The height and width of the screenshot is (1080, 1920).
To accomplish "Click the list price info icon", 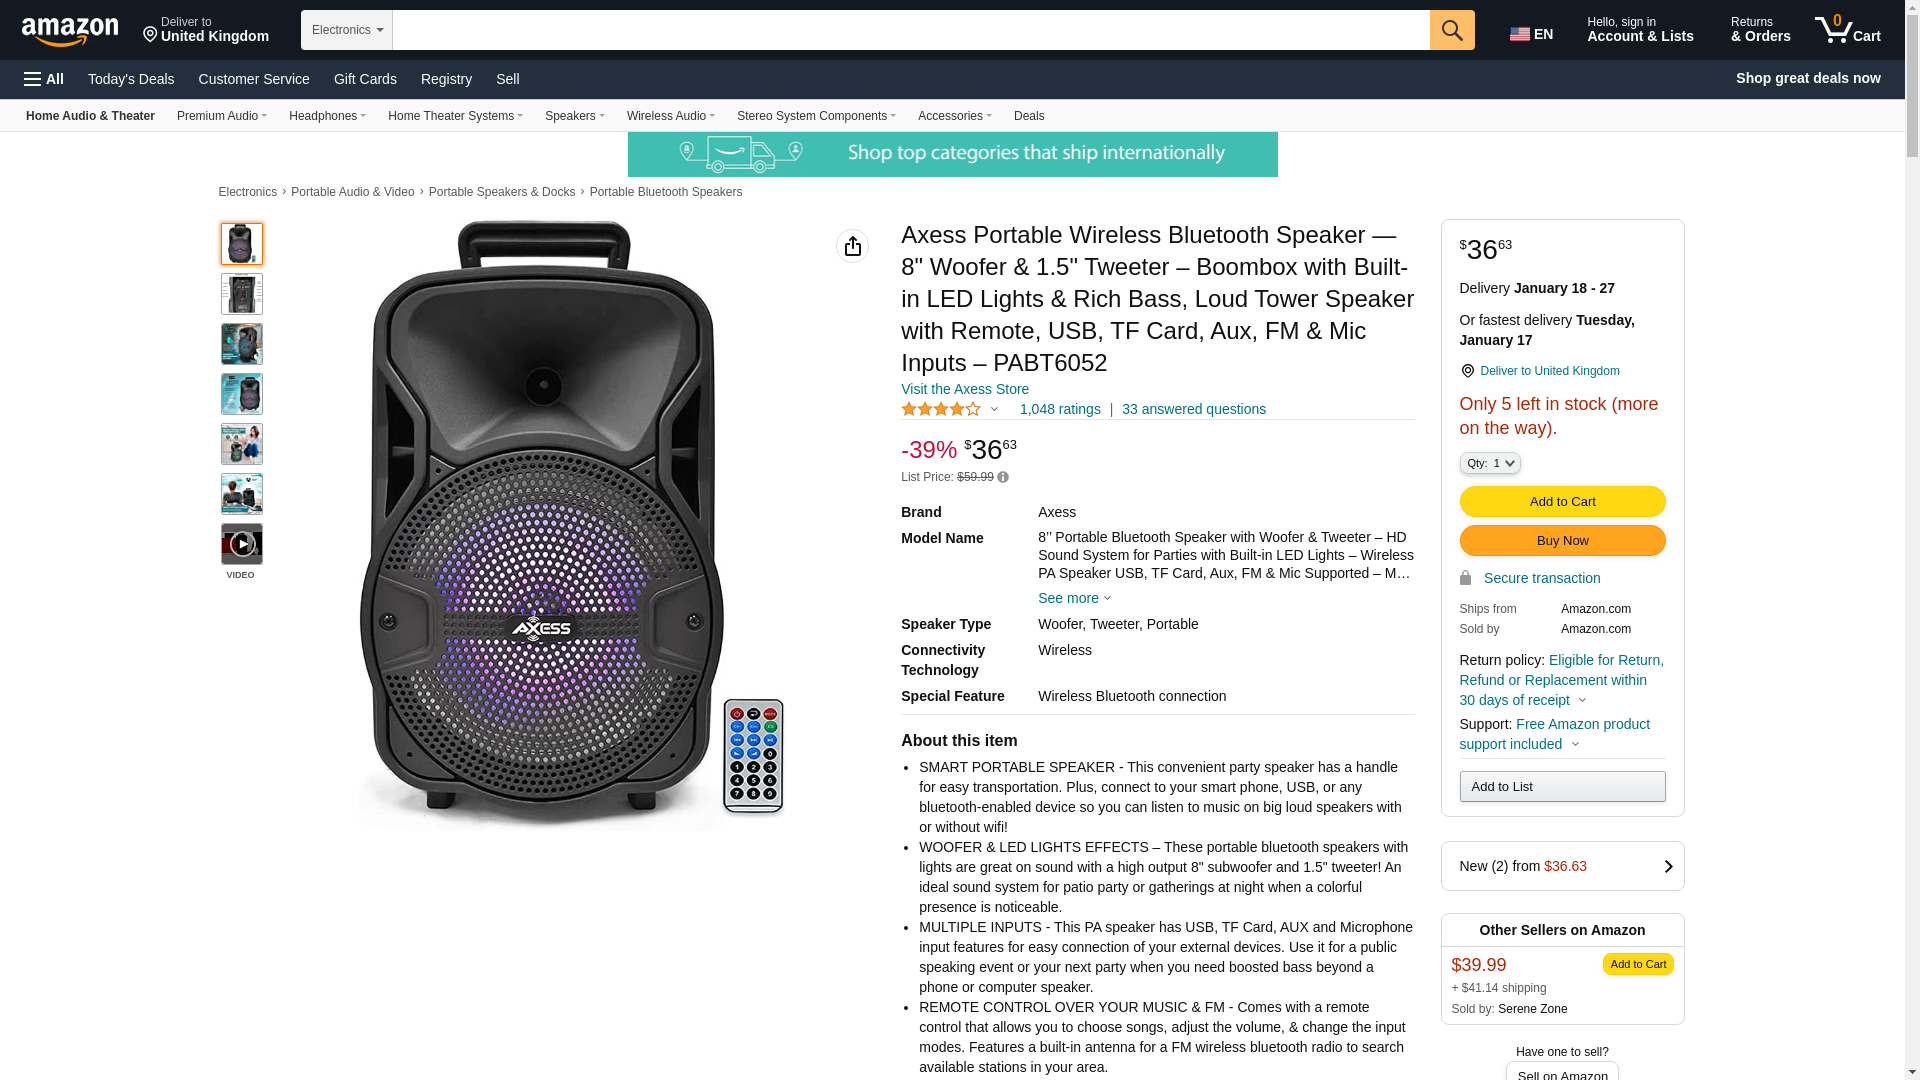I will click(x=1003, y=477).
